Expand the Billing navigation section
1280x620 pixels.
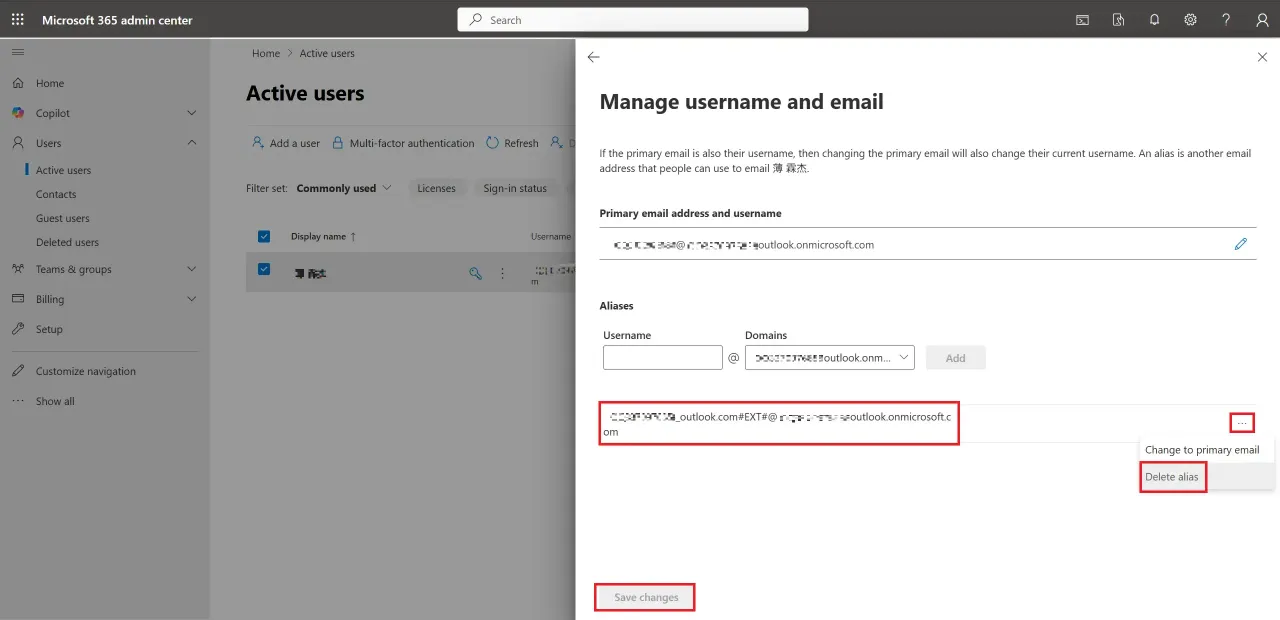[192, 299]
